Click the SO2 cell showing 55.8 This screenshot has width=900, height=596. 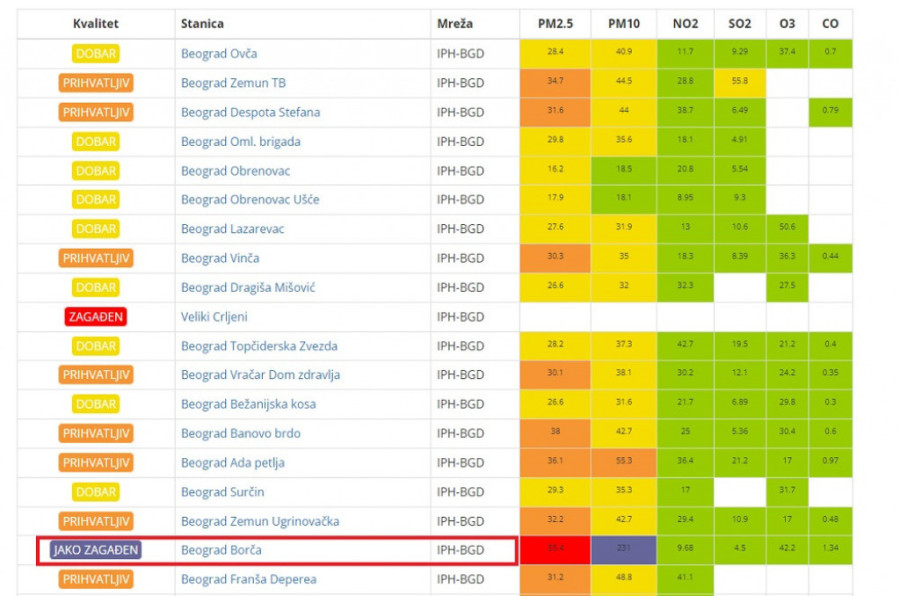pyautogui.click(x=740, y=83)
